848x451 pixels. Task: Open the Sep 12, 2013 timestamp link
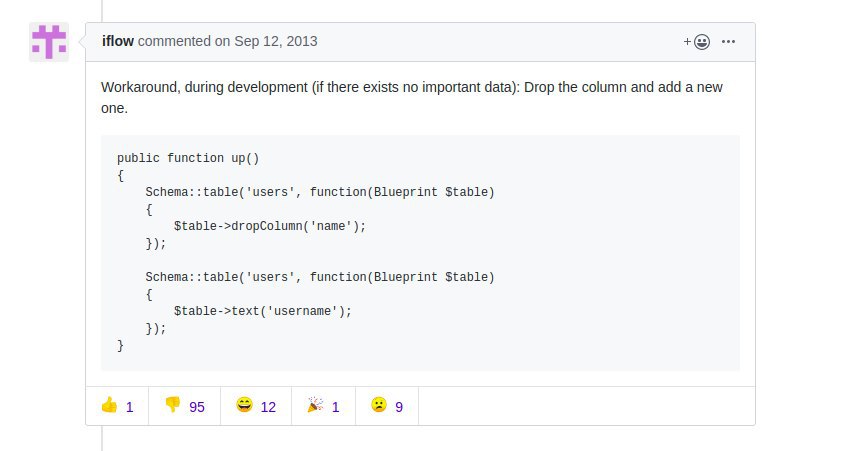(x=276, y=42)
